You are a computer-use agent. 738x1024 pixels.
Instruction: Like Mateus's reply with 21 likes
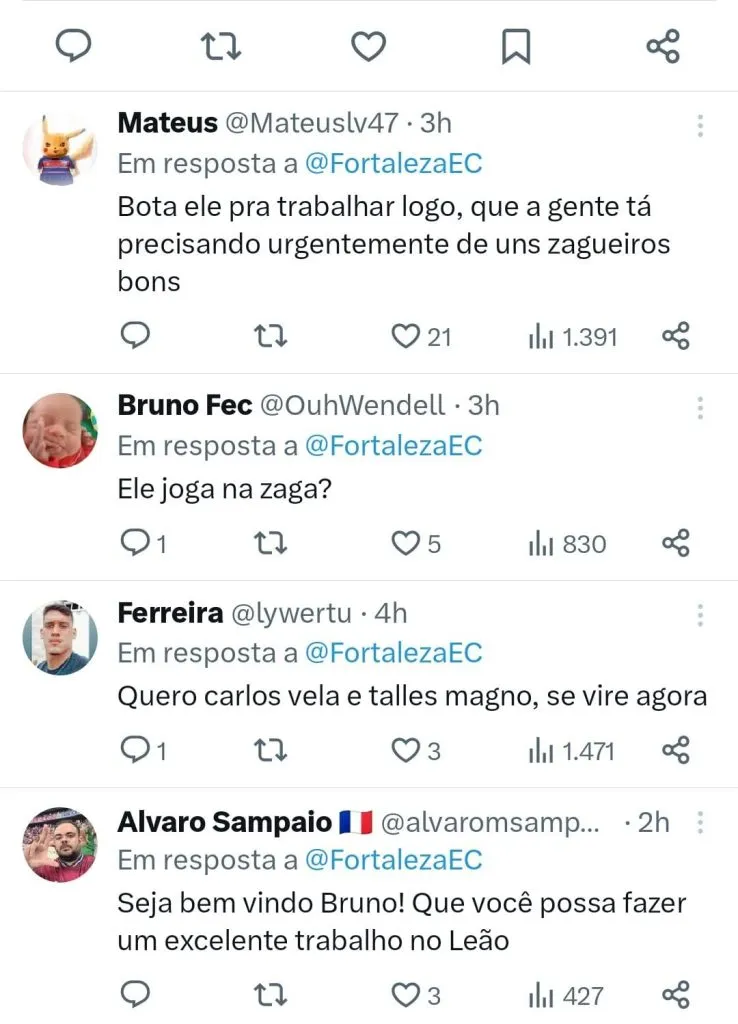point(406,337)
